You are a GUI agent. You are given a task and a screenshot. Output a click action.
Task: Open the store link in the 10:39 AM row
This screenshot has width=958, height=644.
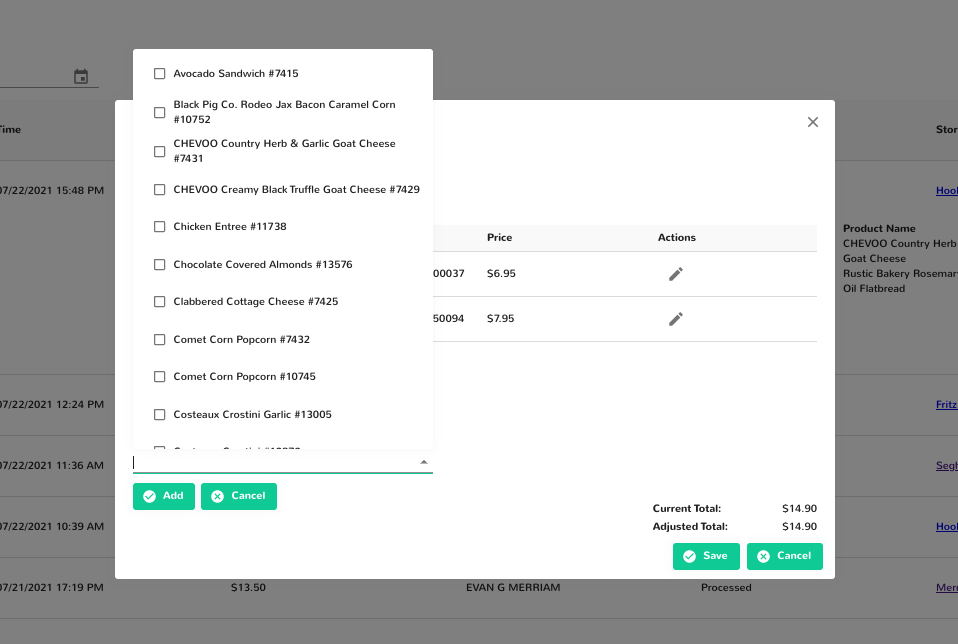point(946,527)
